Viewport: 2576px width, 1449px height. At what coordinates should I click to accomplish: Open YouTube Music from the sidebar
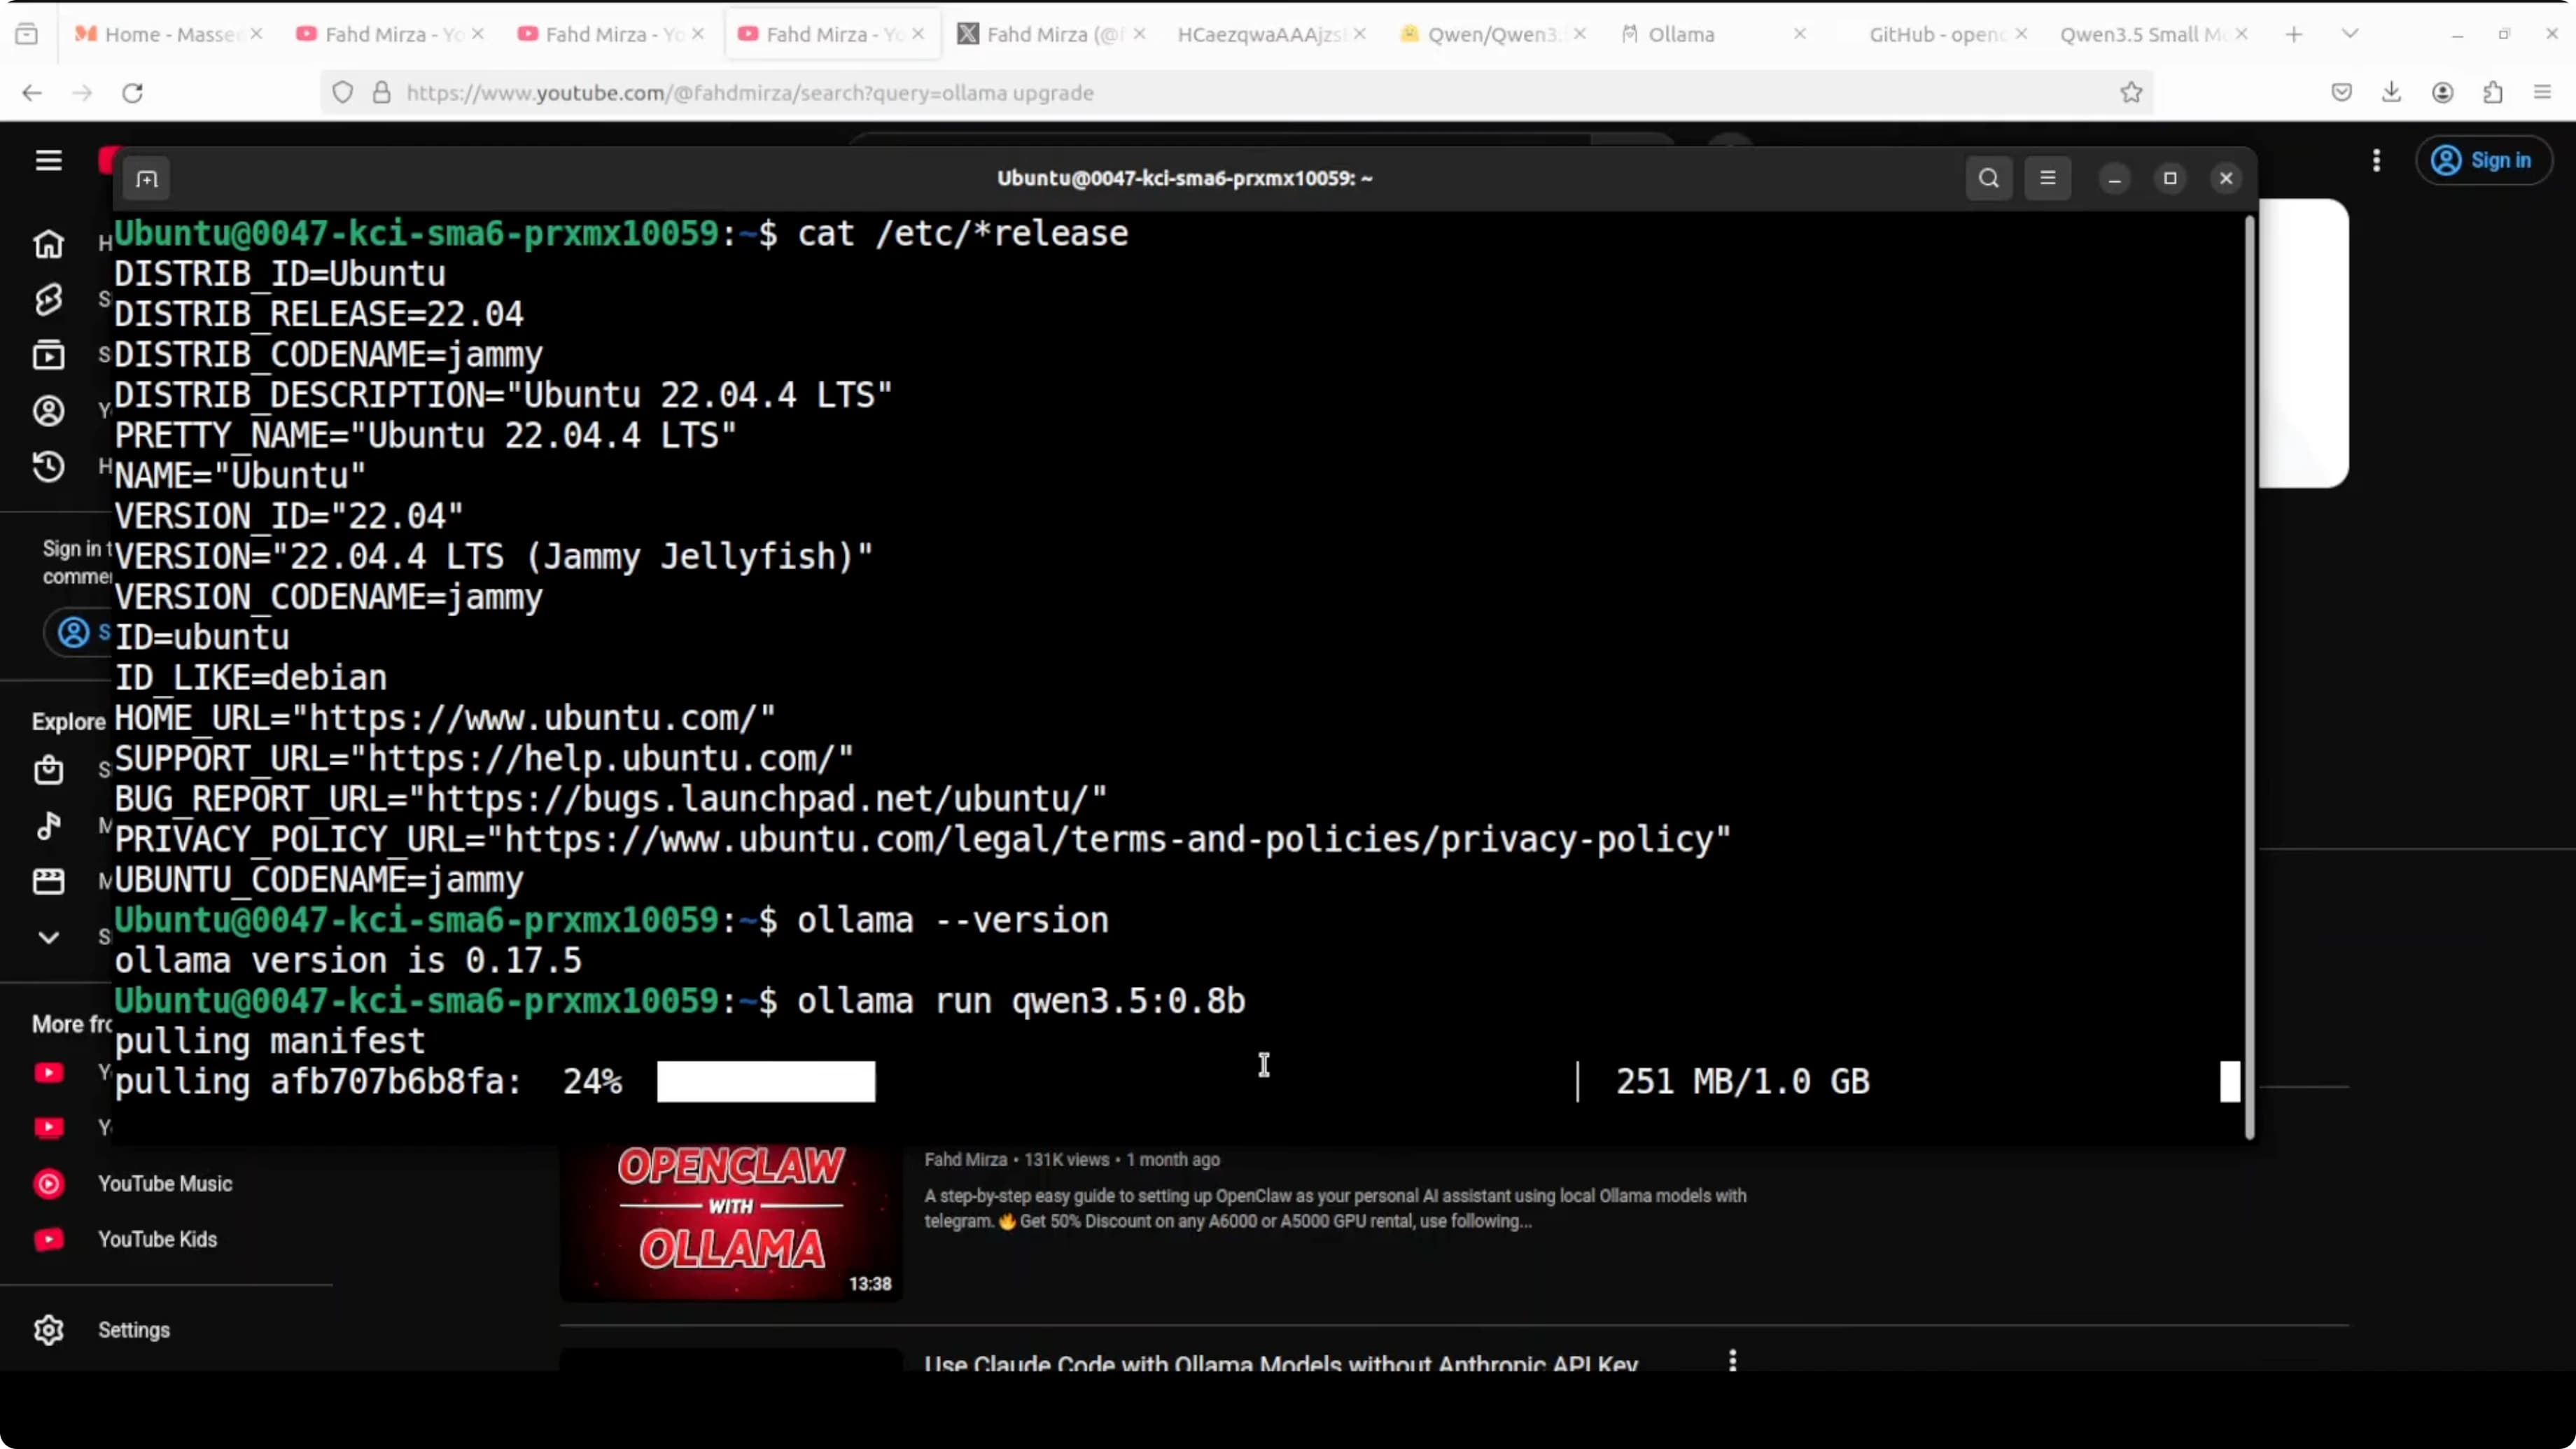tap(164, 1183)
